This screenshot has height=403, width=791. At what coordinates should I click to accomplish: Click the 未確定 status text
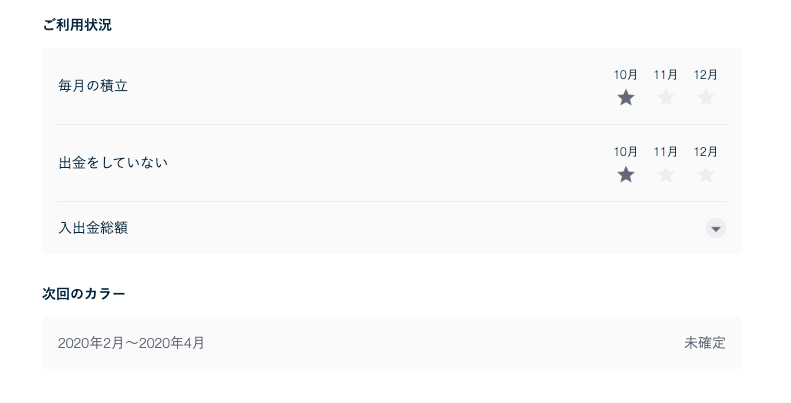[x=705, y=343]
